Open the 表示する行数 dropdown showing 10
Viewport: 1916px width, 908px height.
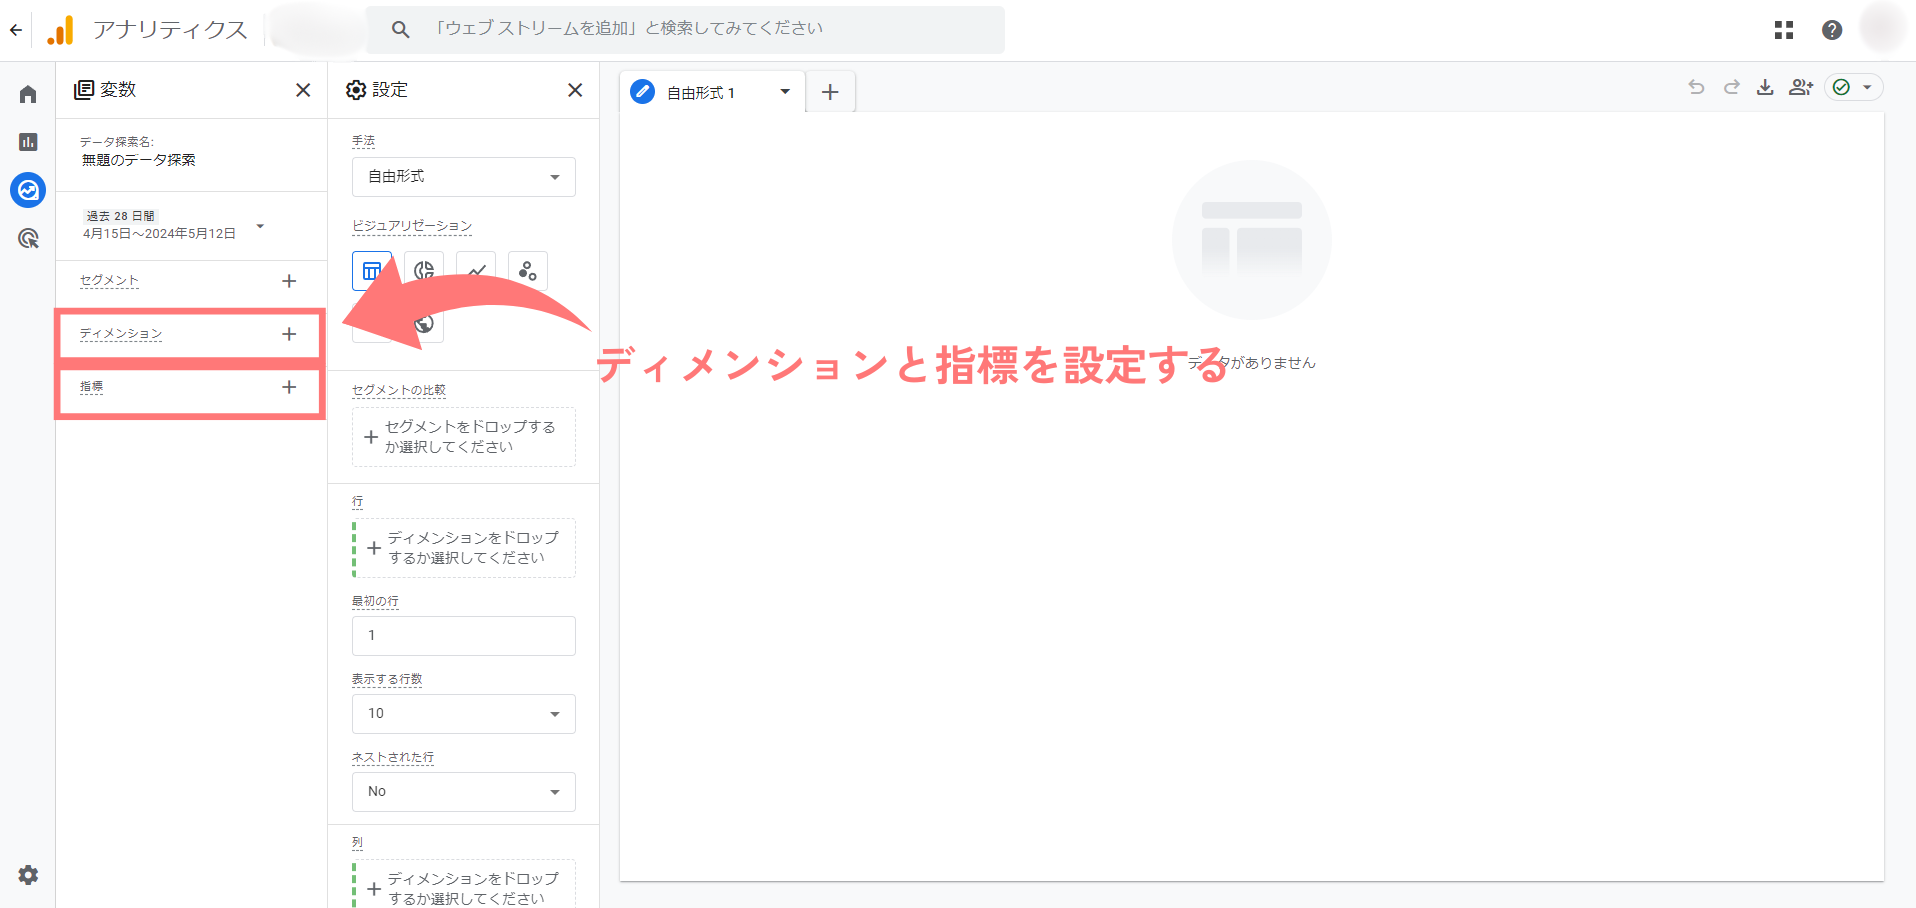[464, 714]
